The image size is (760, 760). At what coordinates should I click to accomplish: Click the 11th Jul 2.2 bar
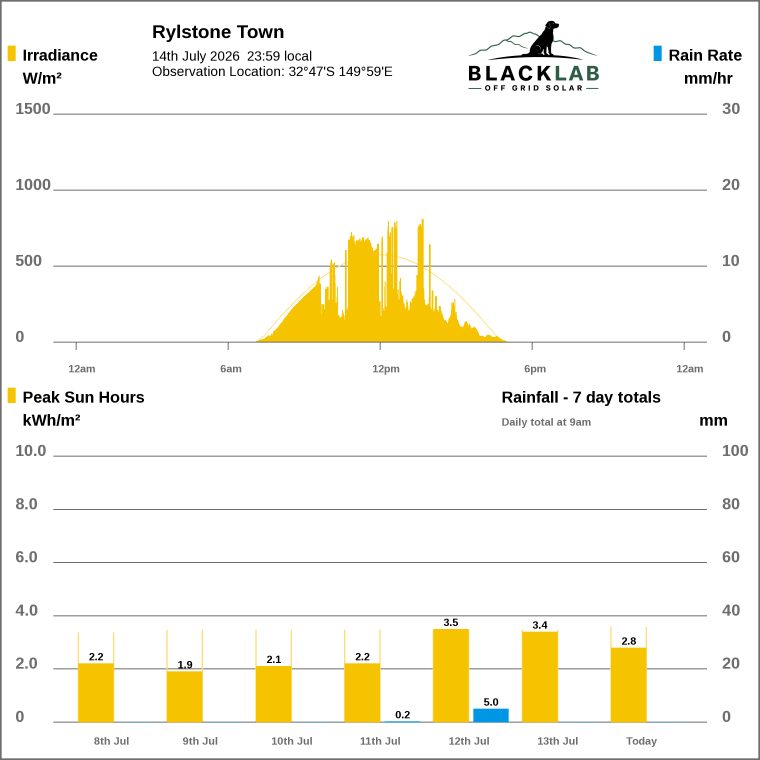tap(362, 693)
